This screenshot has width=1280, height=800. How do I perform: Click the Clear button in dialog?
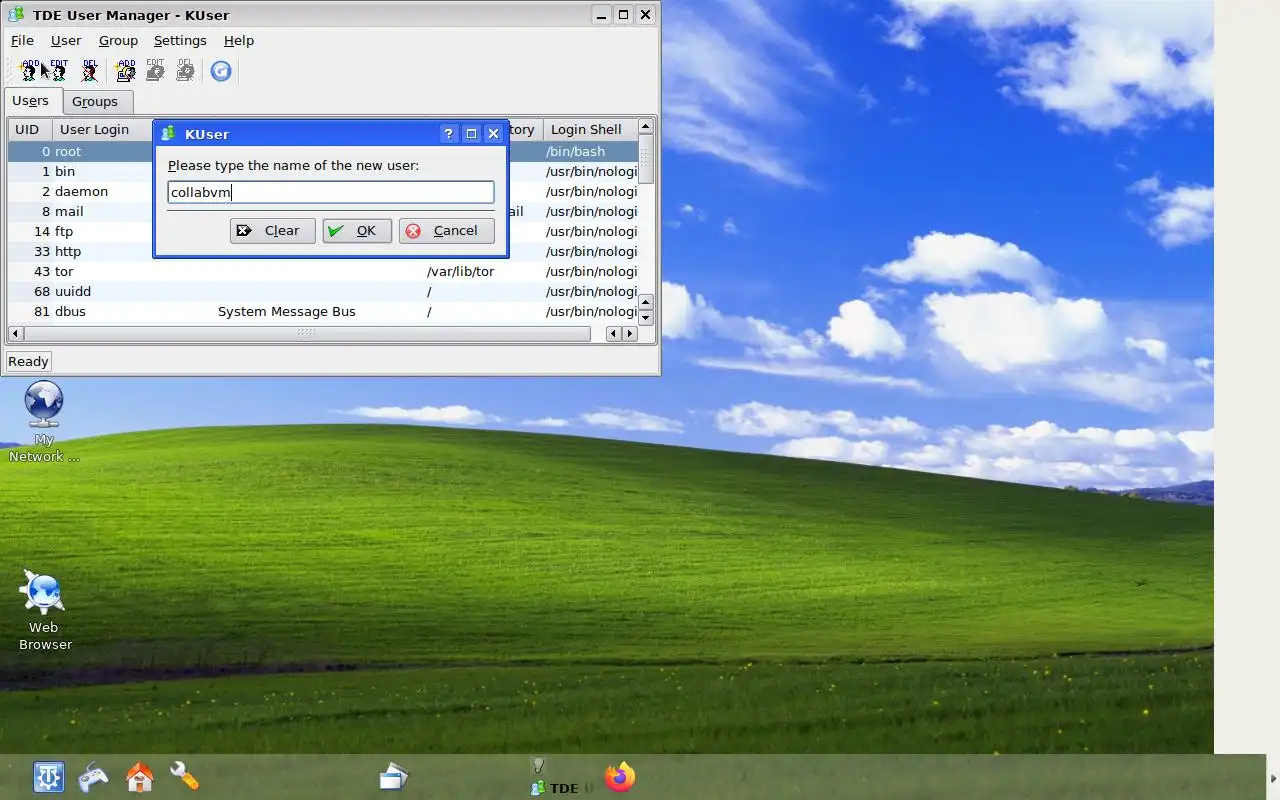pyautogui.click(x=272, y=230)
